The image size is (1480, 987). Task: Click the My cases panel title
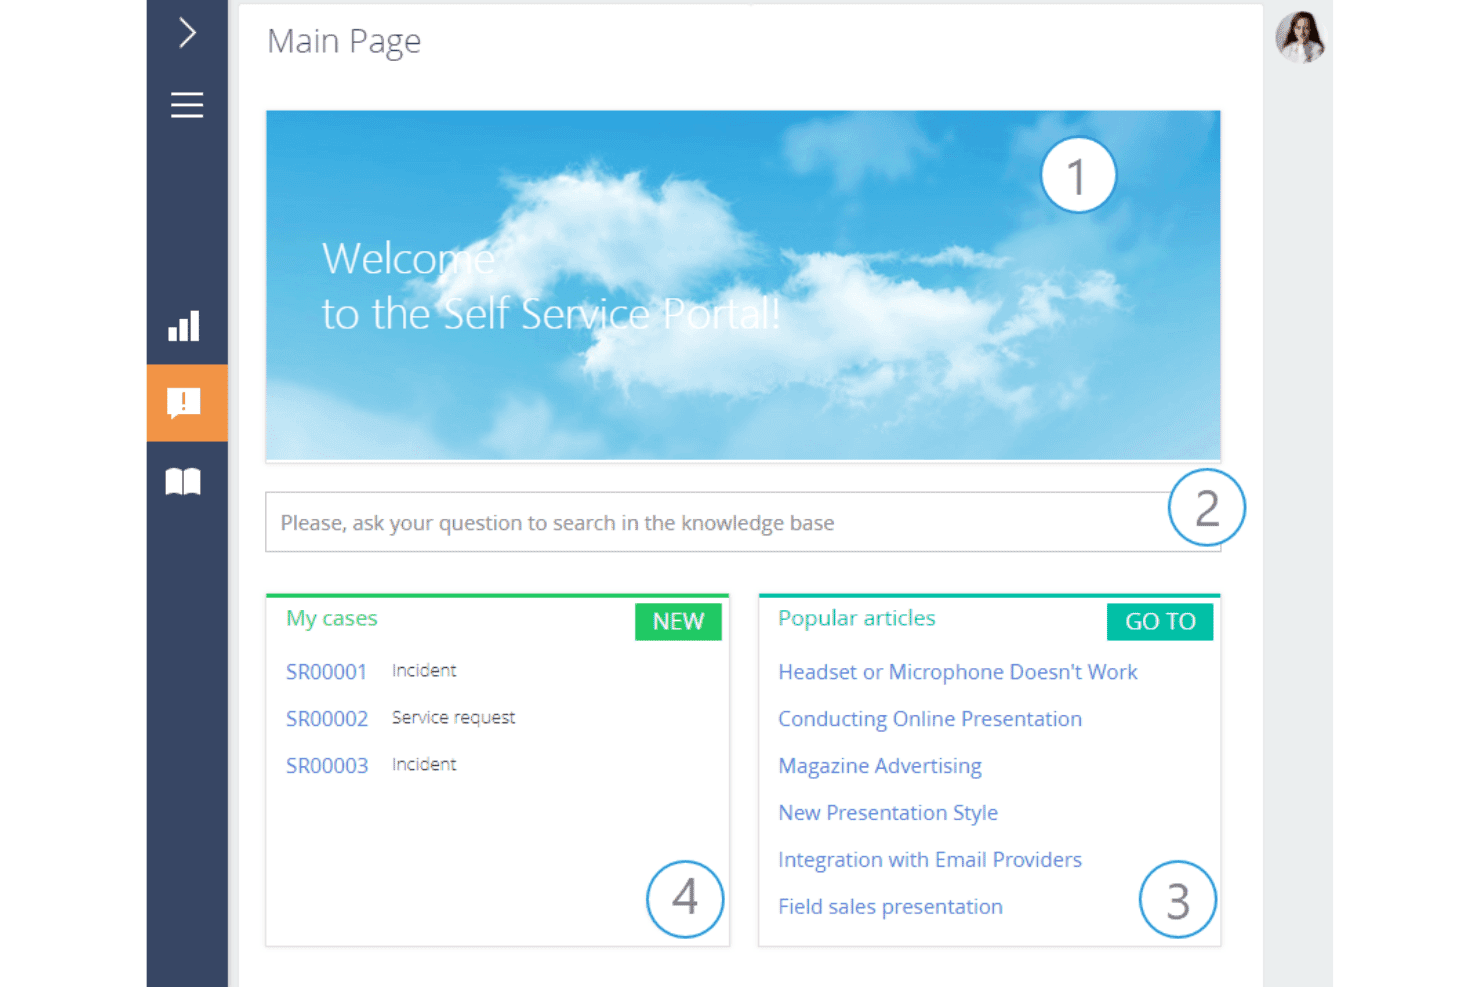(x=332, y=618)
